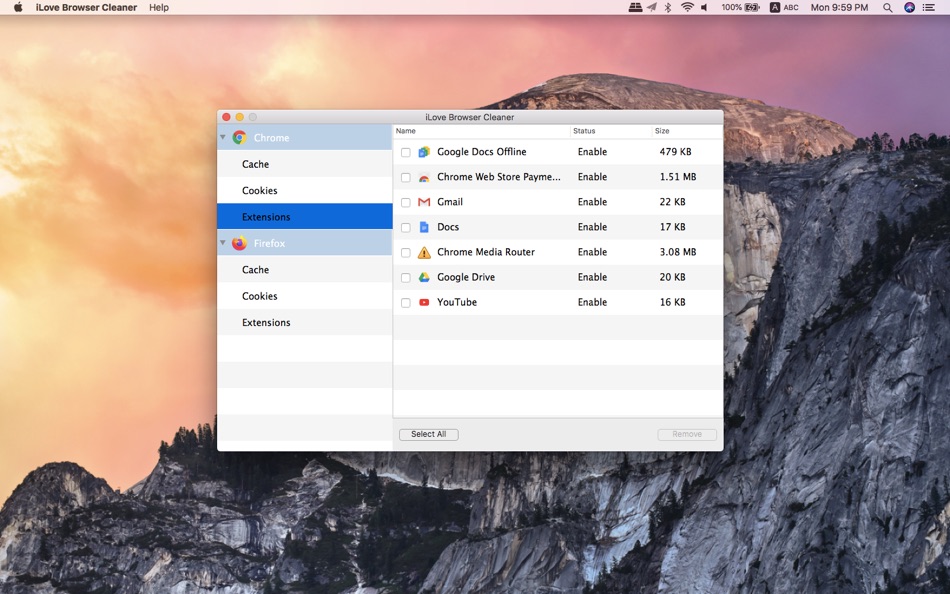Click the Gmail envelope icon

[424, 202]
